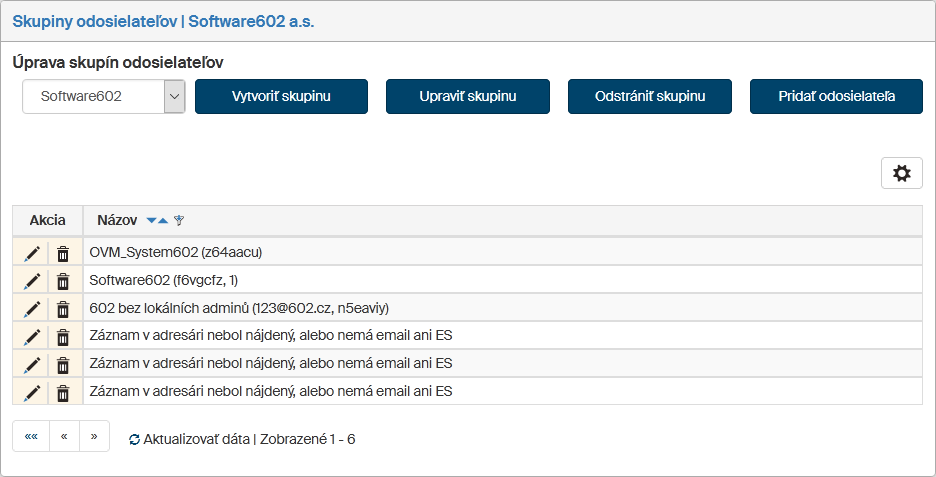Sort Názov column ascending with up arrow

[x=163, y=221]
